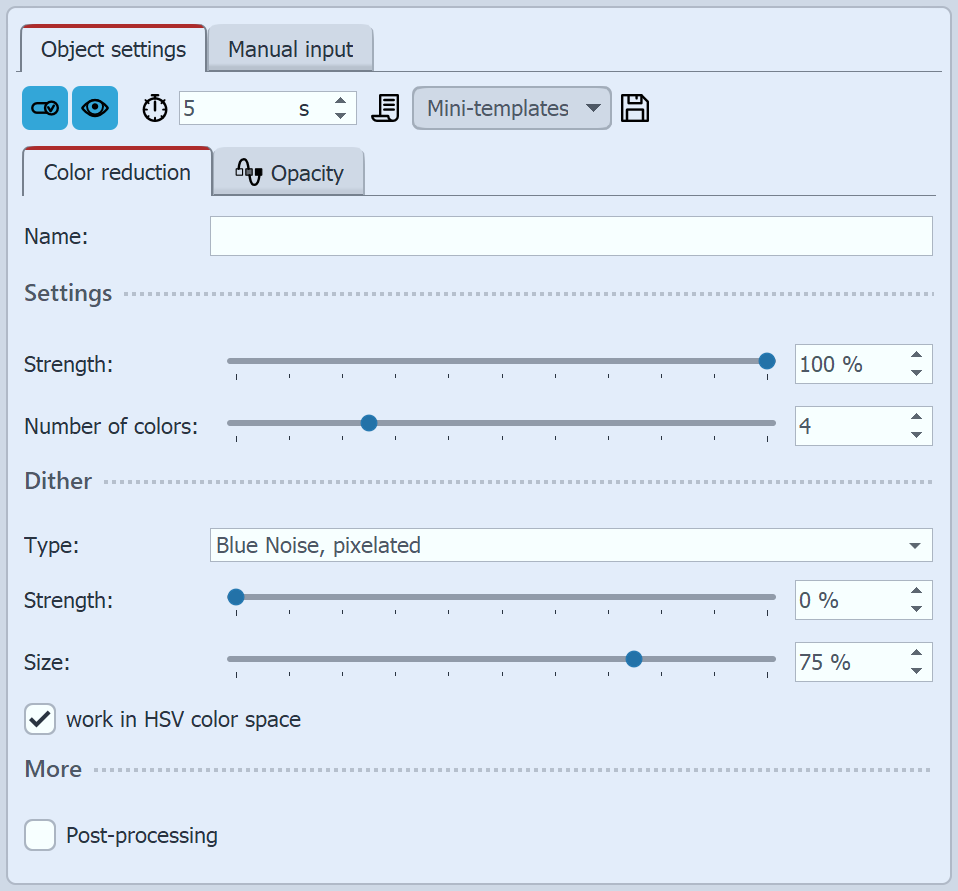Image resolution: width=958 pixels, height=891 pixels.
Task: Click the Number of colors slider handle
Action: click(369, 423)
